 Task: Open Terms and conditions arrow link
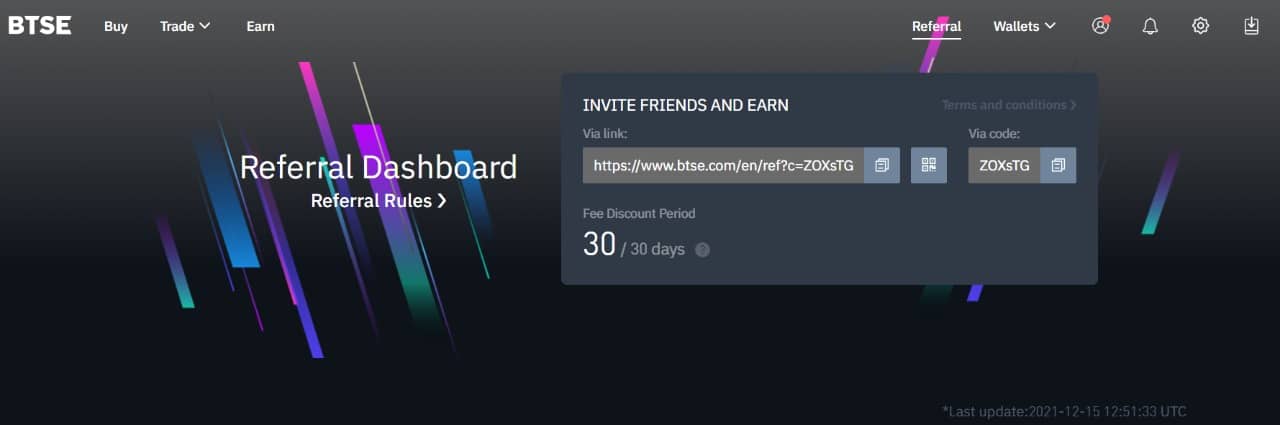(x=1009, y=105)
